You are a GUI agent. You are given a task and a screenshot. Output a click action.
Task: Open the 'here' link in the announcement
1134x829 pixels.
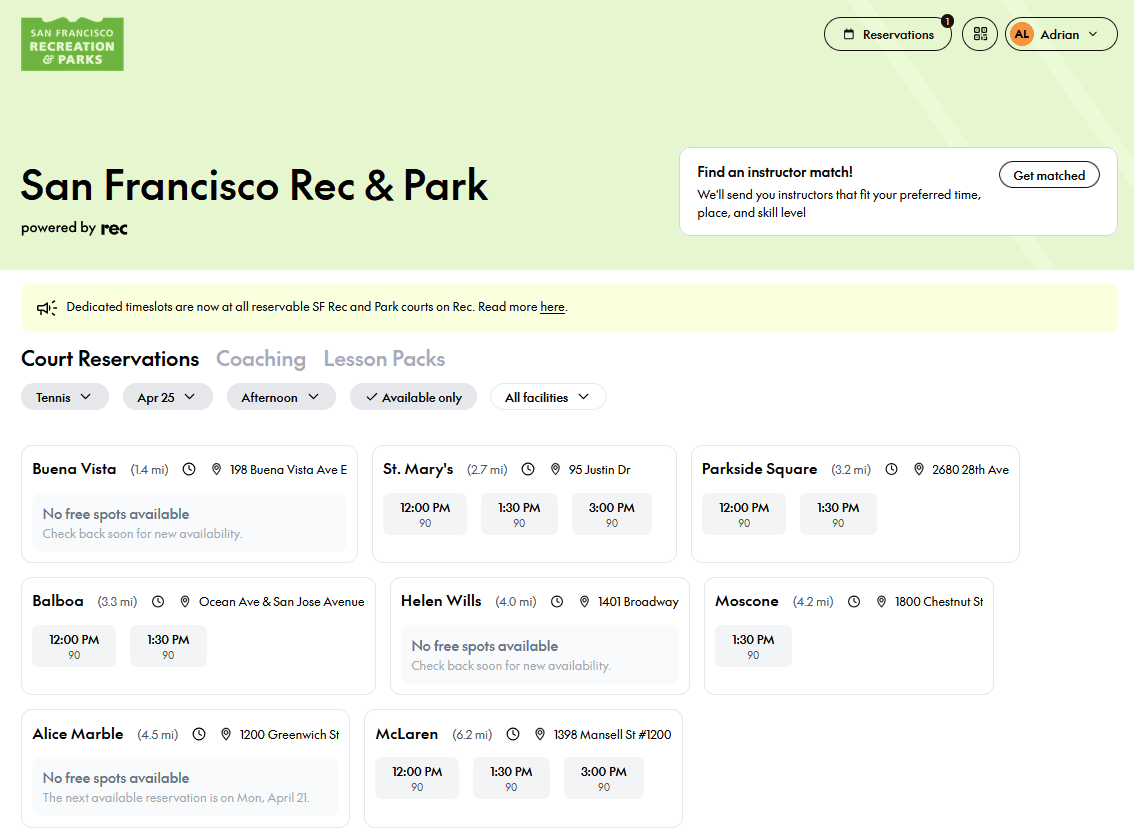tap(552, 307)
